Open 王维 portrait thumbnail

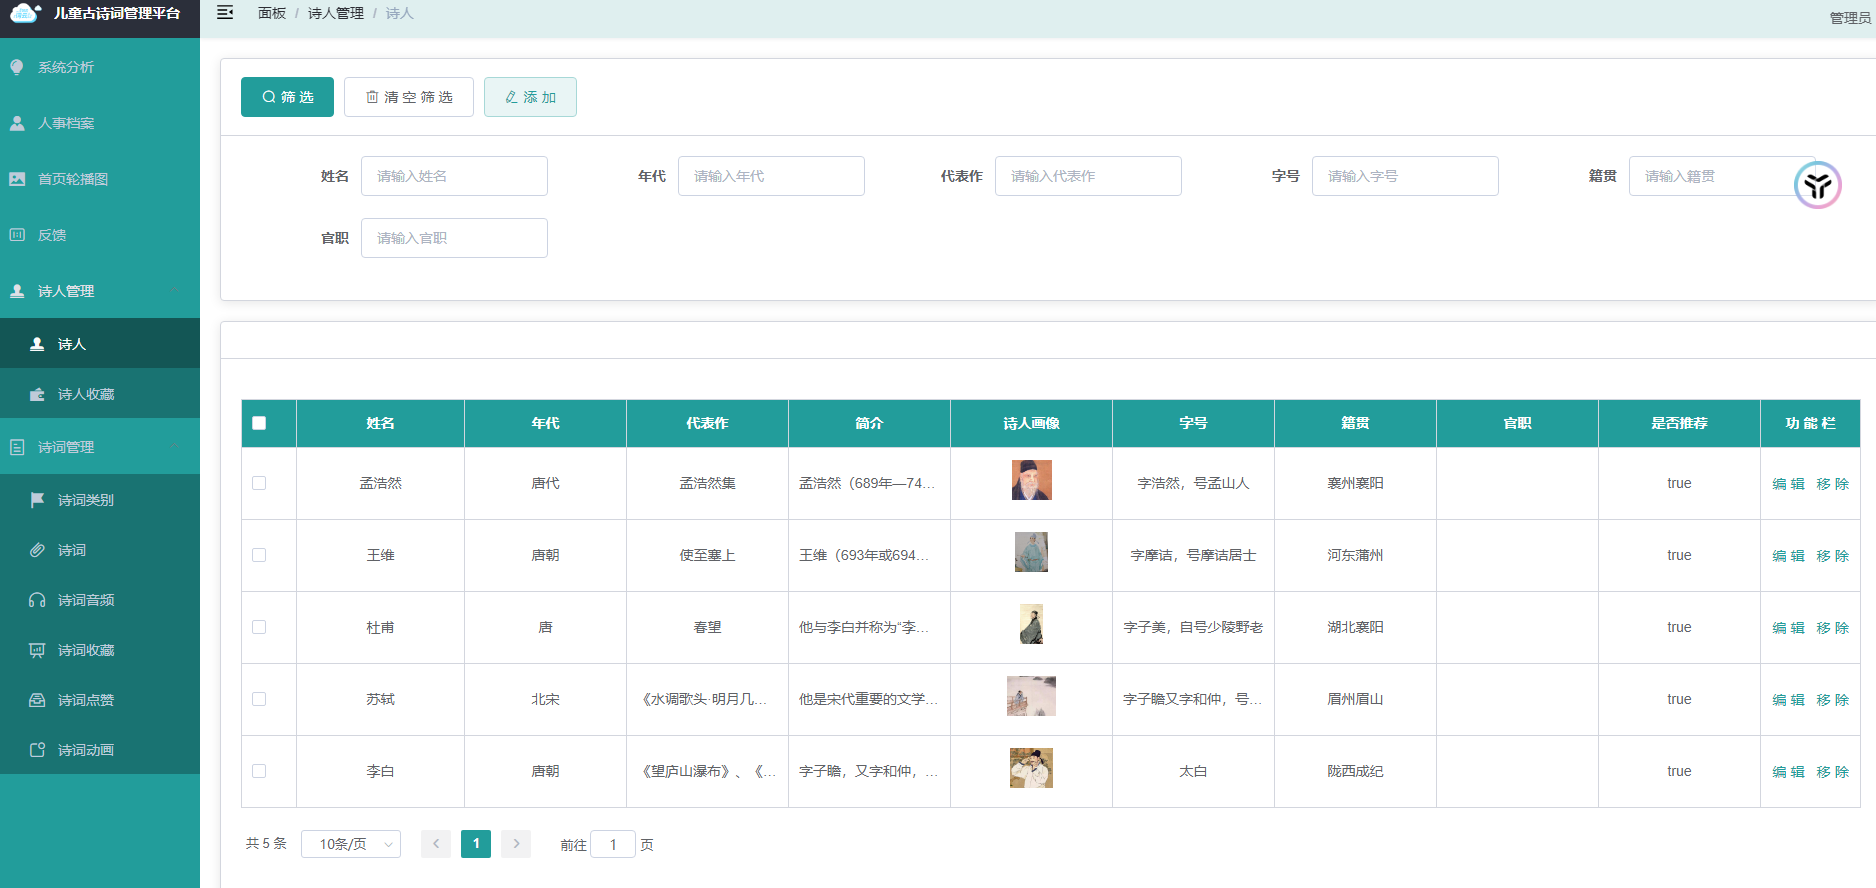coord(1031,552)
